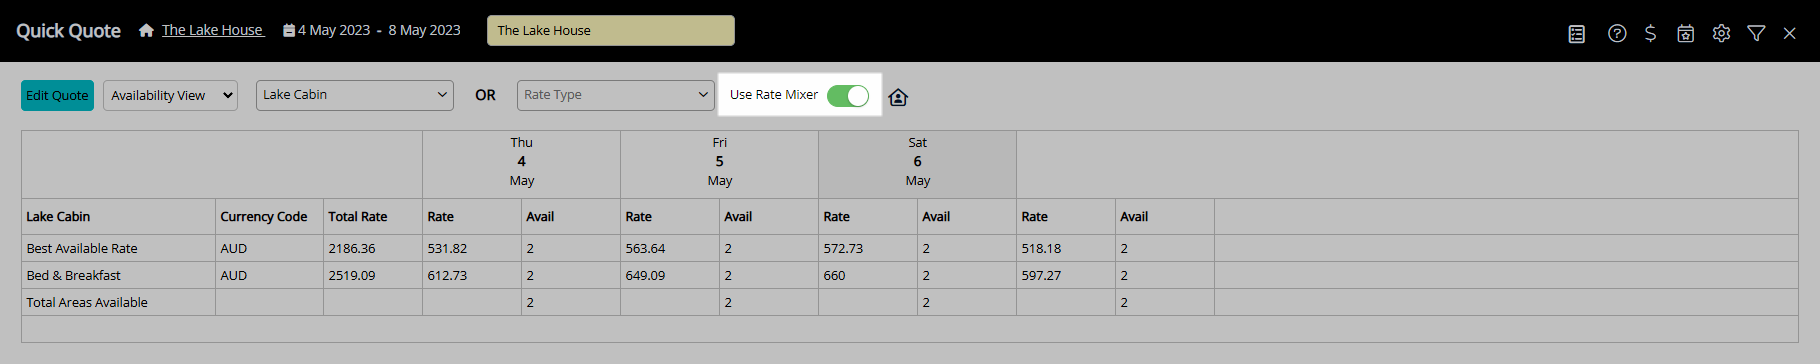Open the Rate Type dropdown
The height and width of the screenshot is (364, 1820).
pyautogui.click(x=616, y=95)
